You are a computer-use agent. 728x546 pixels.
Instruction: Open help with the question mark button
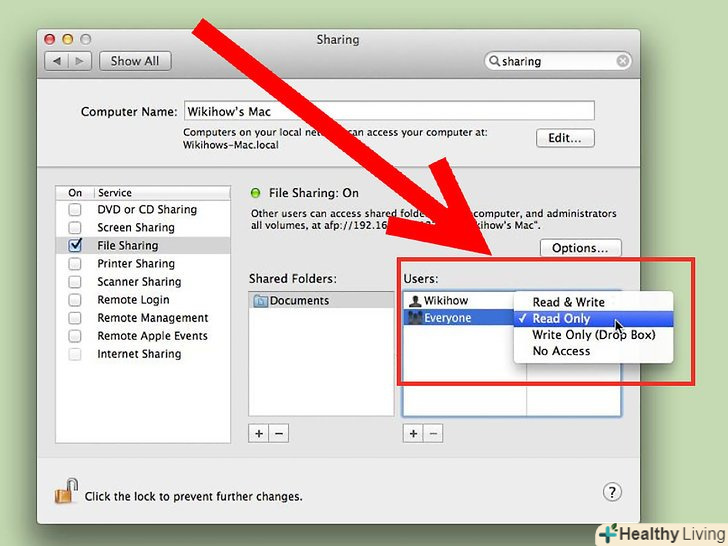[612, 492]
